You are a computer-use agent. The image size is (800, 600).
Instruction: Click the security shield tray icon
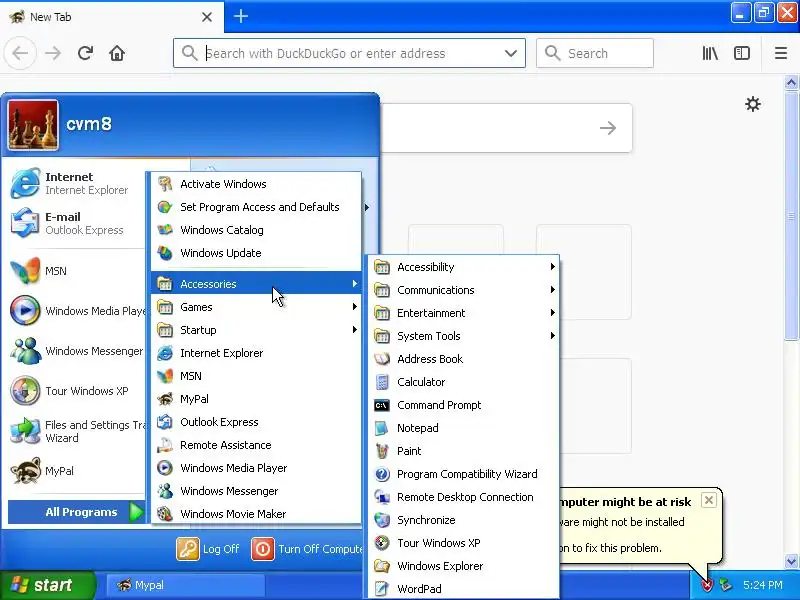pos(707,585)
